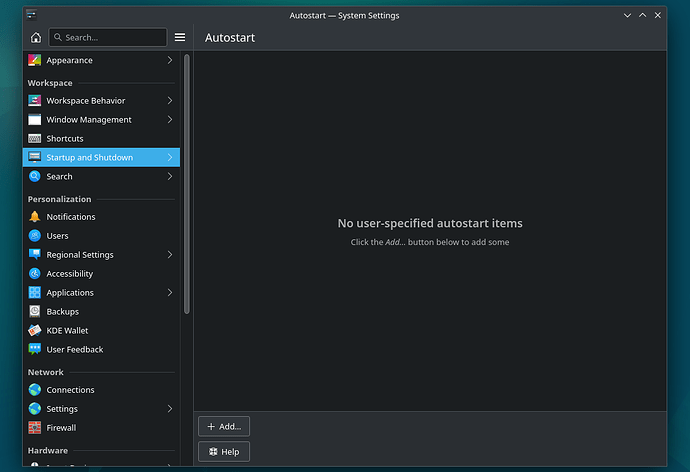Screen dimensions: 690x472
Task: Click the Shortcuts keyboard icon
Action: coord(34,139)
